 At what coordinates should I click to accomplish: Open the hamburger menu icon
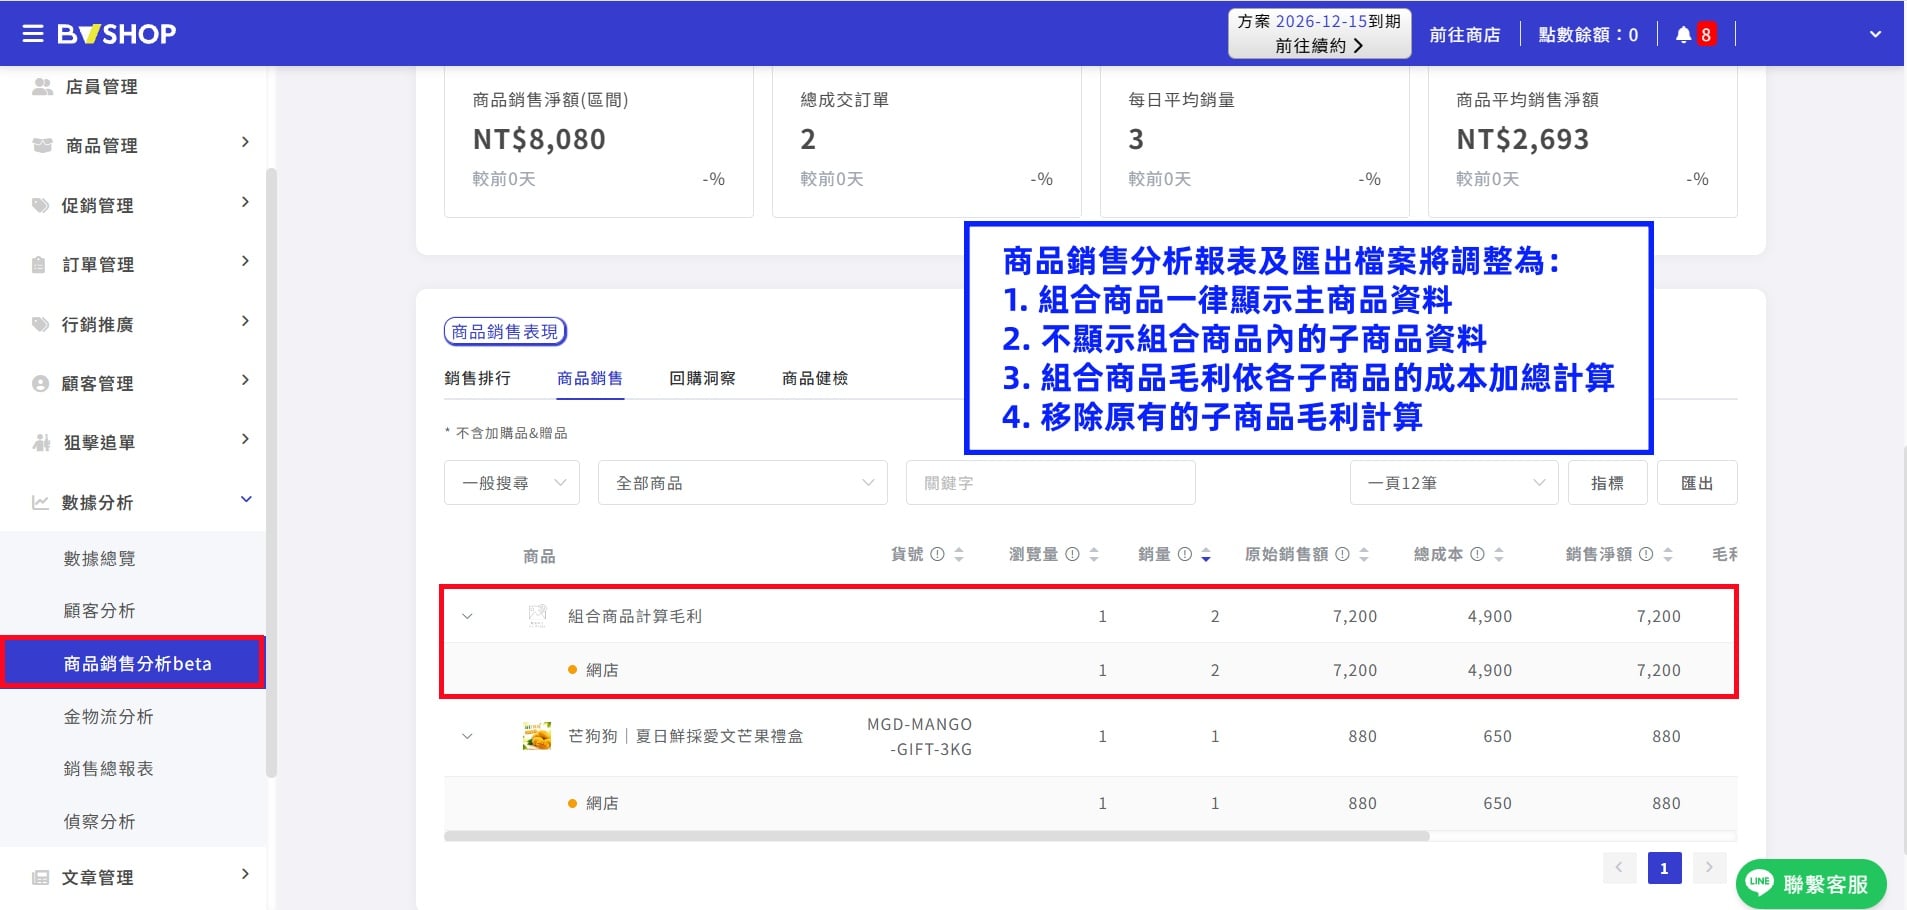click(33, 34)
